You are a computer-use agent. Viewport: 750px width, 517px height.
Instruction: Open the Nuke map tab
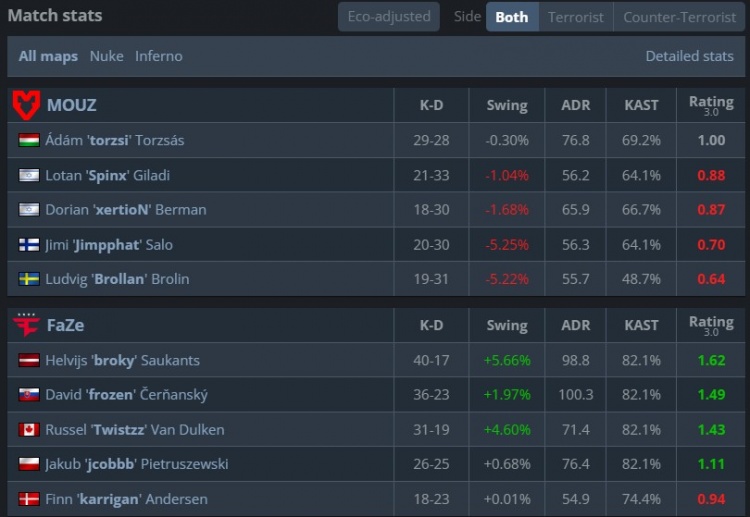107,56
